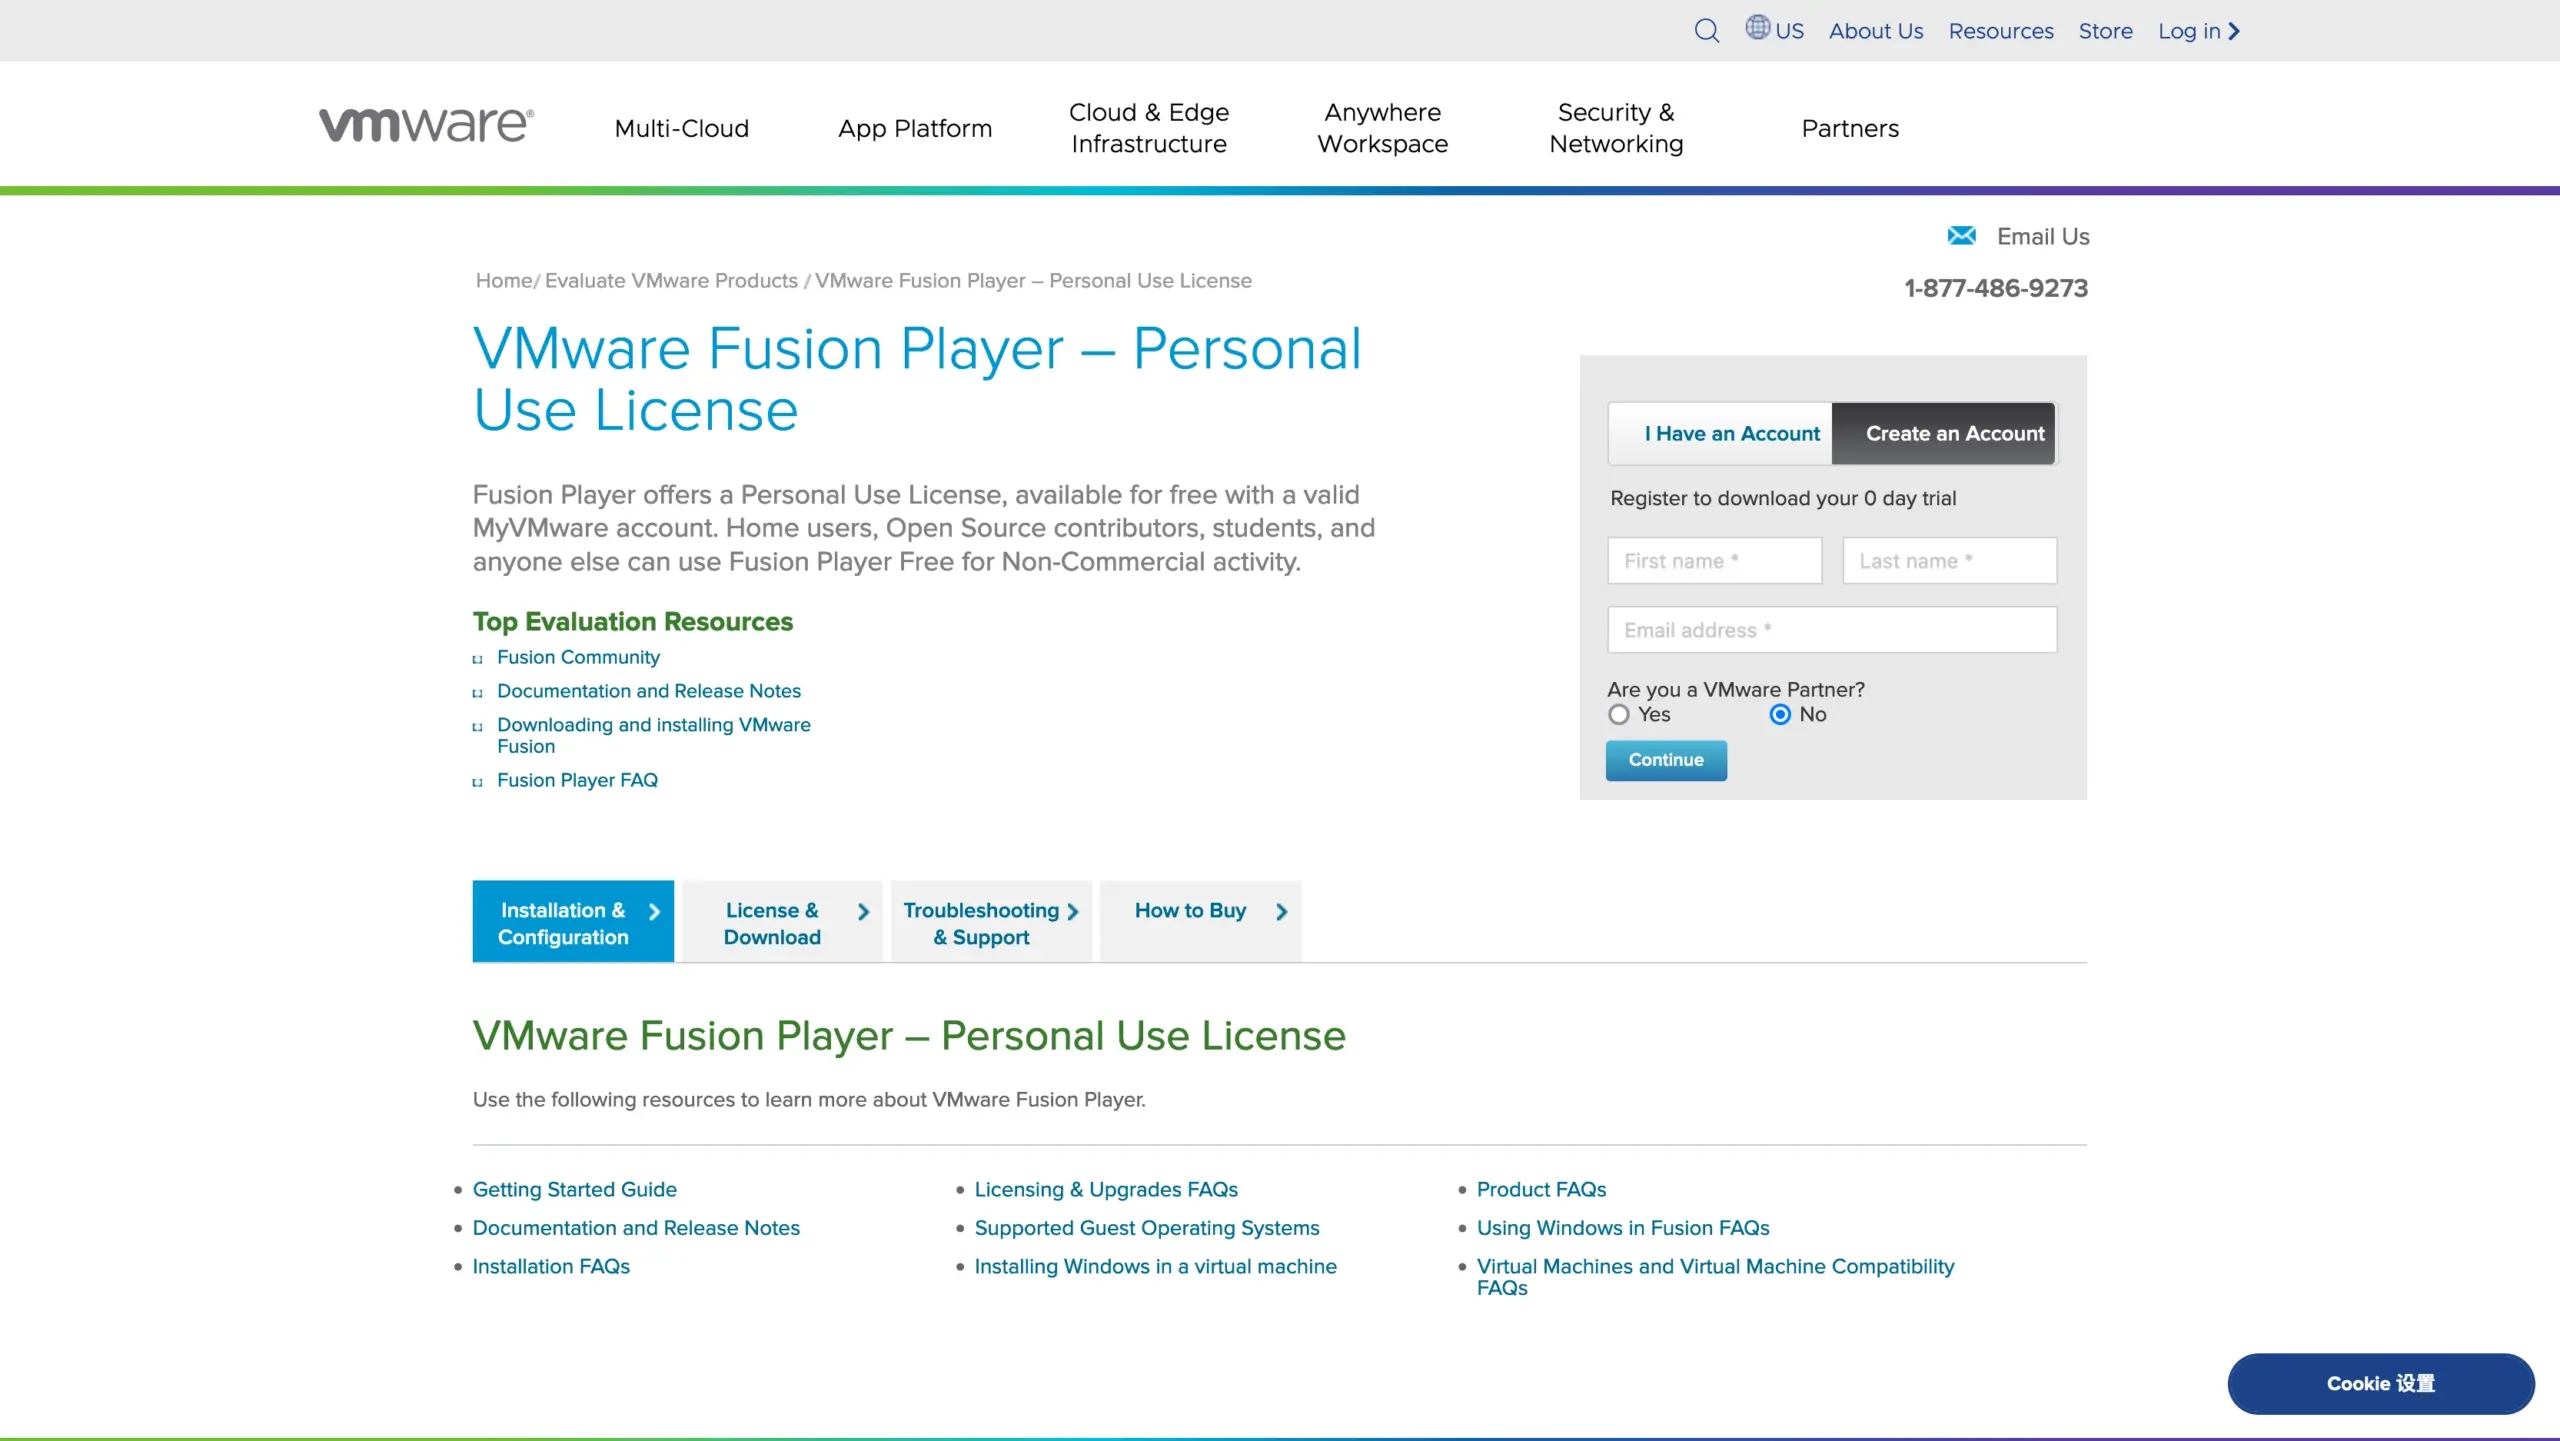
Task: Open Resources link in top bar
Action: [2001, 31]
